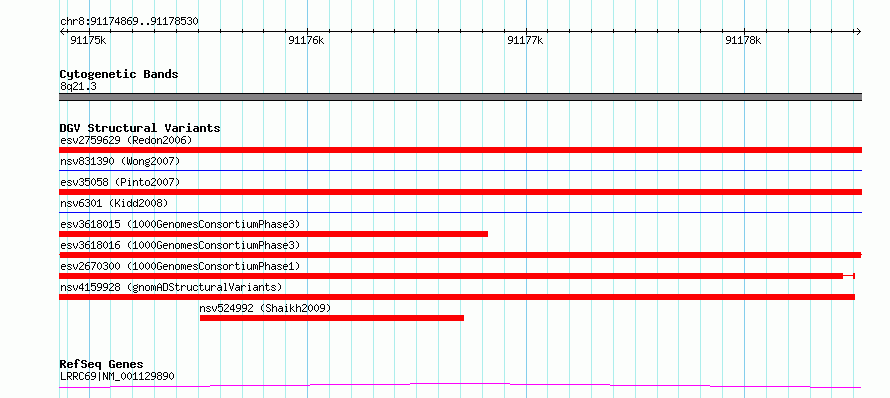This screenshot has width=890, height=398.
Task: Click the right arrowhead of the ruler
Action: click(858, 31)
